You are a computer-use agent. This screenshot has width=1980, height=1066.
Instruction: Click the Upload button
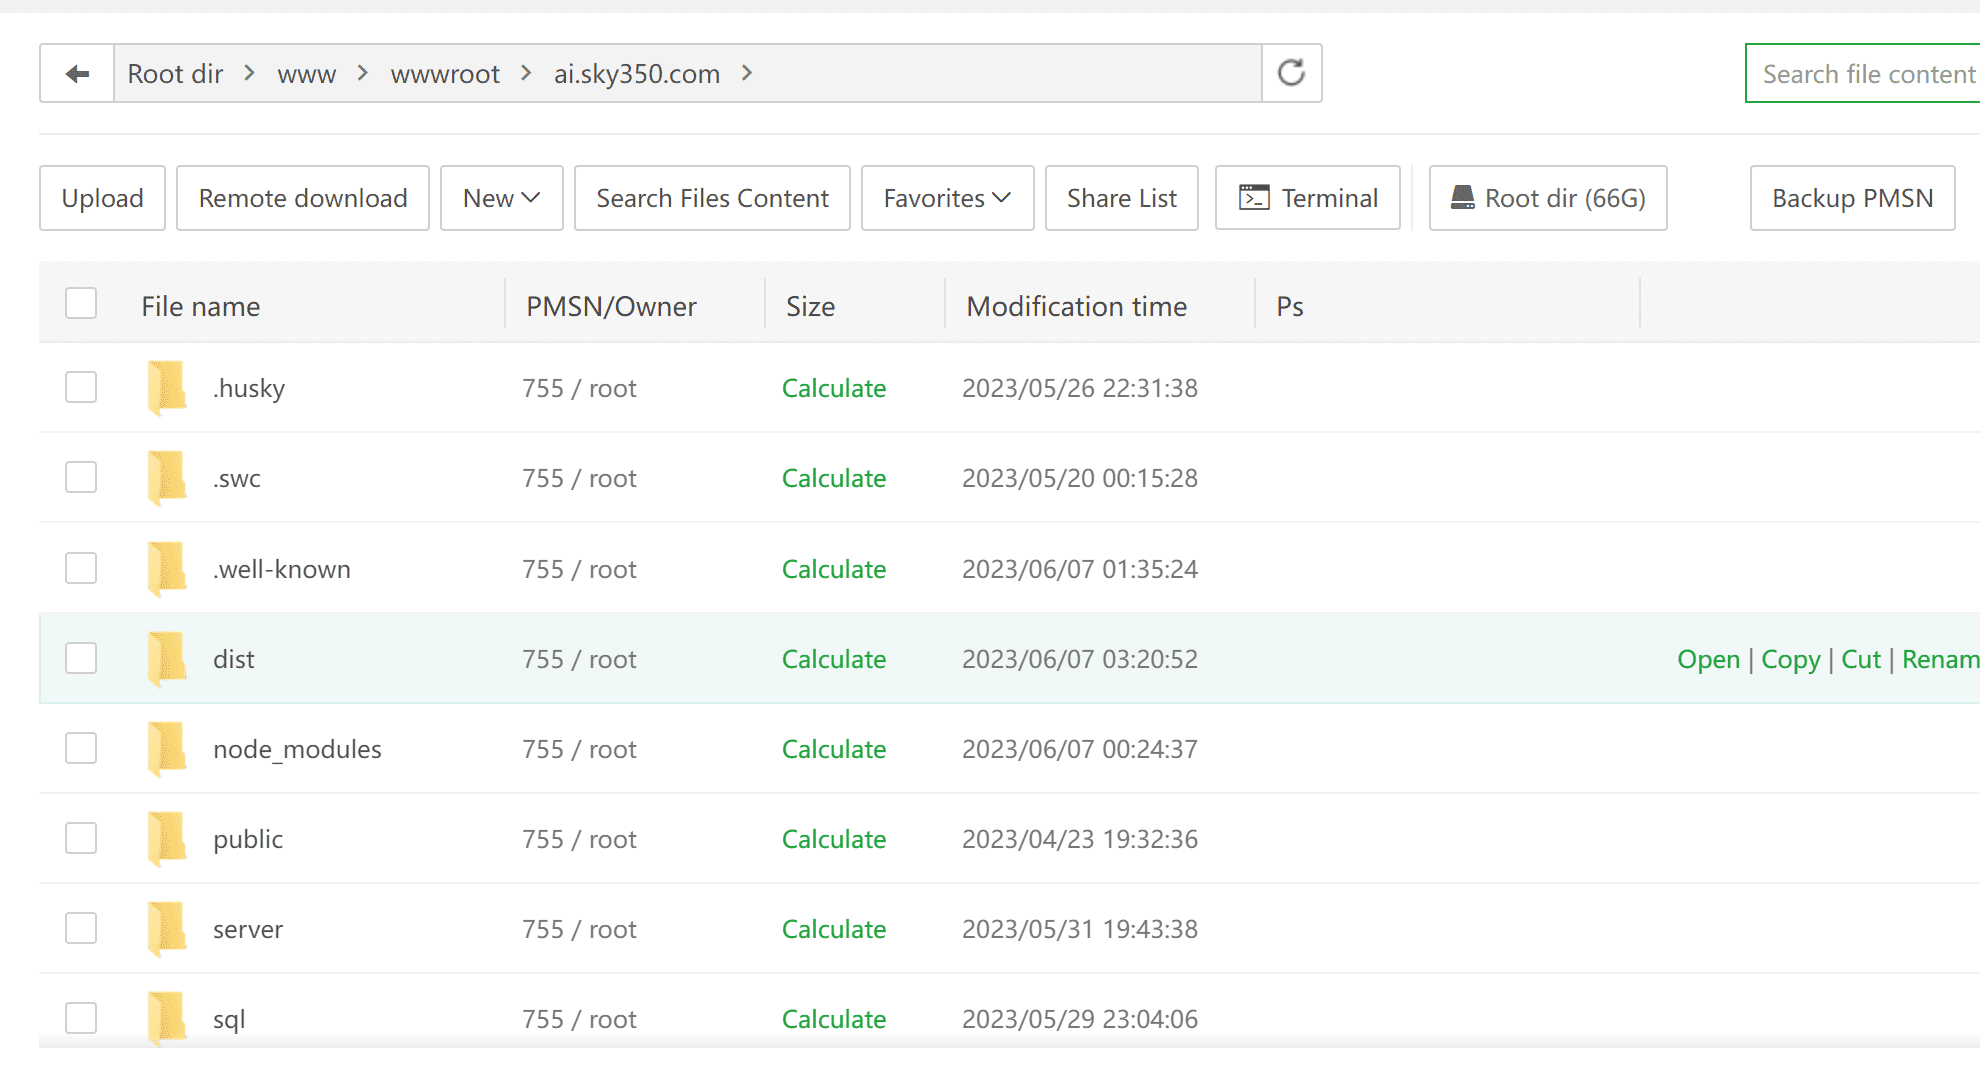pos(102,198)
